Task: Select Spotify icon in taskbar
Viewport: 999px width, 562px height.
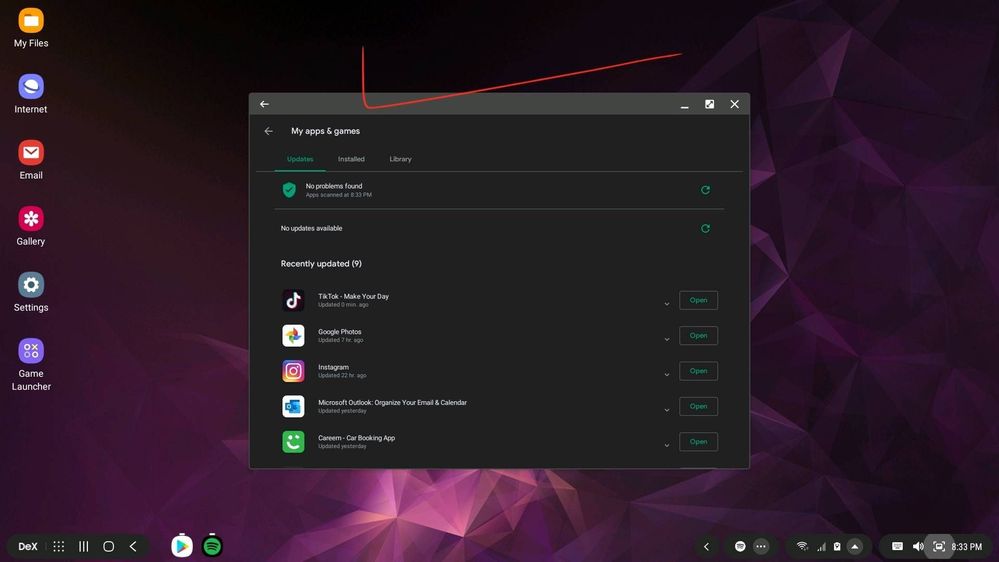Action: coord(212,545)
